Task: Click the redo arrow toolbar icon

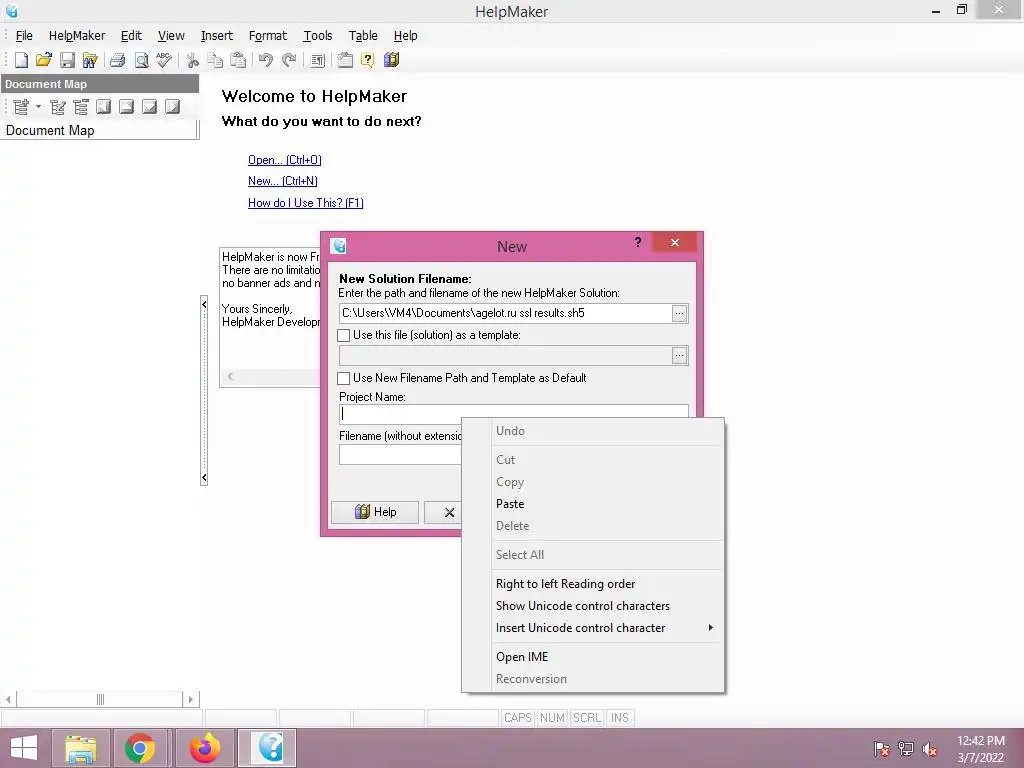Action: (x=289, y=60)
